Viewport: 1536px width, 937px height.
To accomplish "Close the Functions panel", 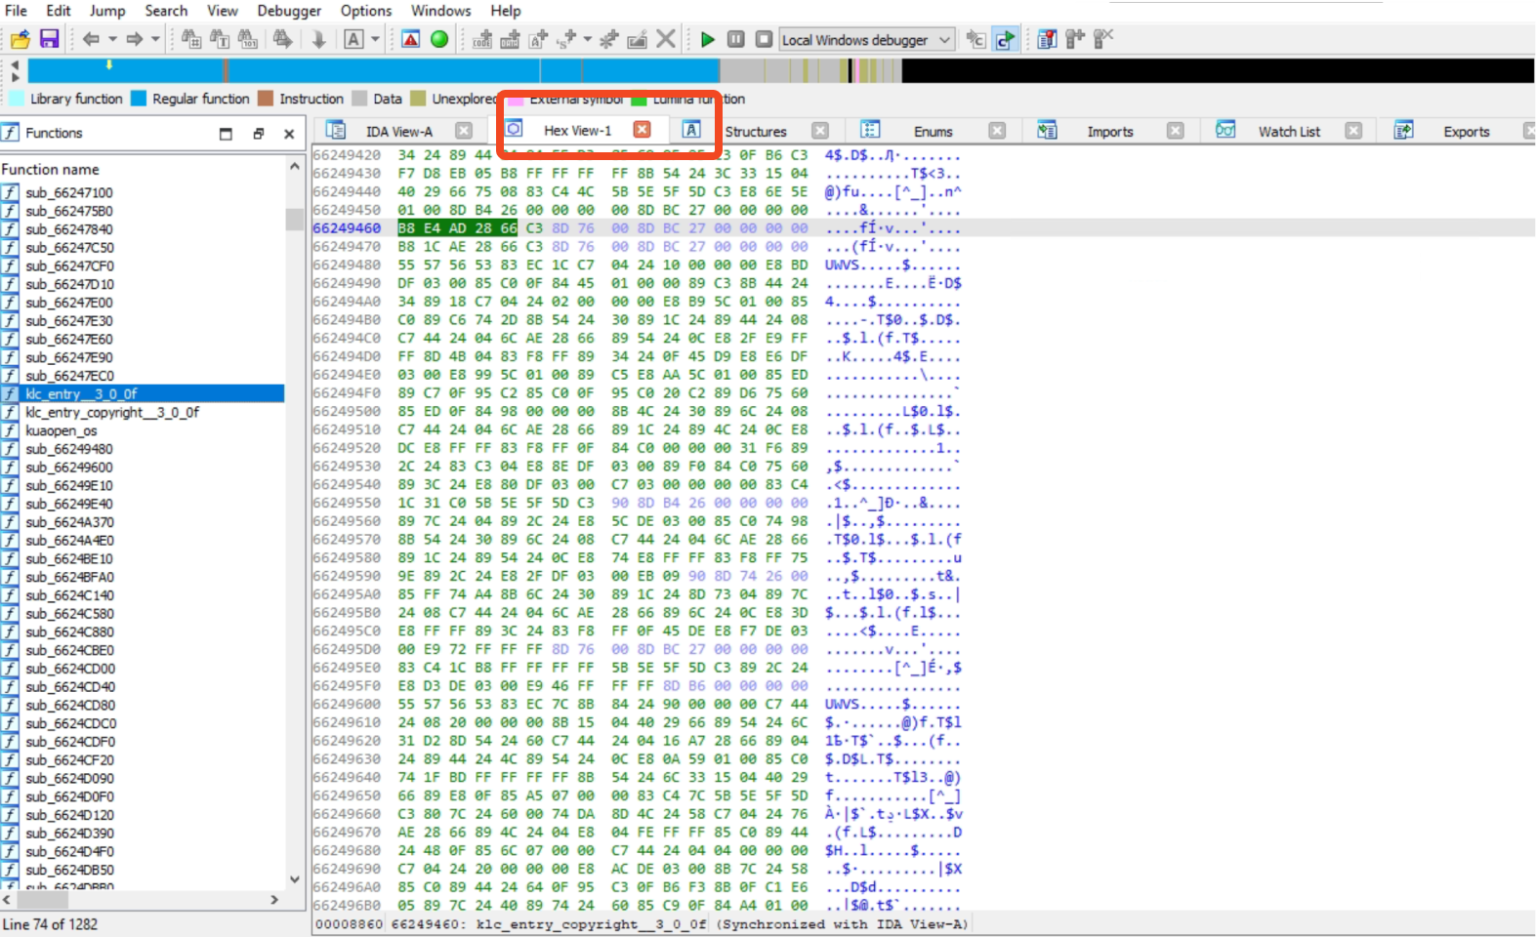I will [x=289, y=132].
